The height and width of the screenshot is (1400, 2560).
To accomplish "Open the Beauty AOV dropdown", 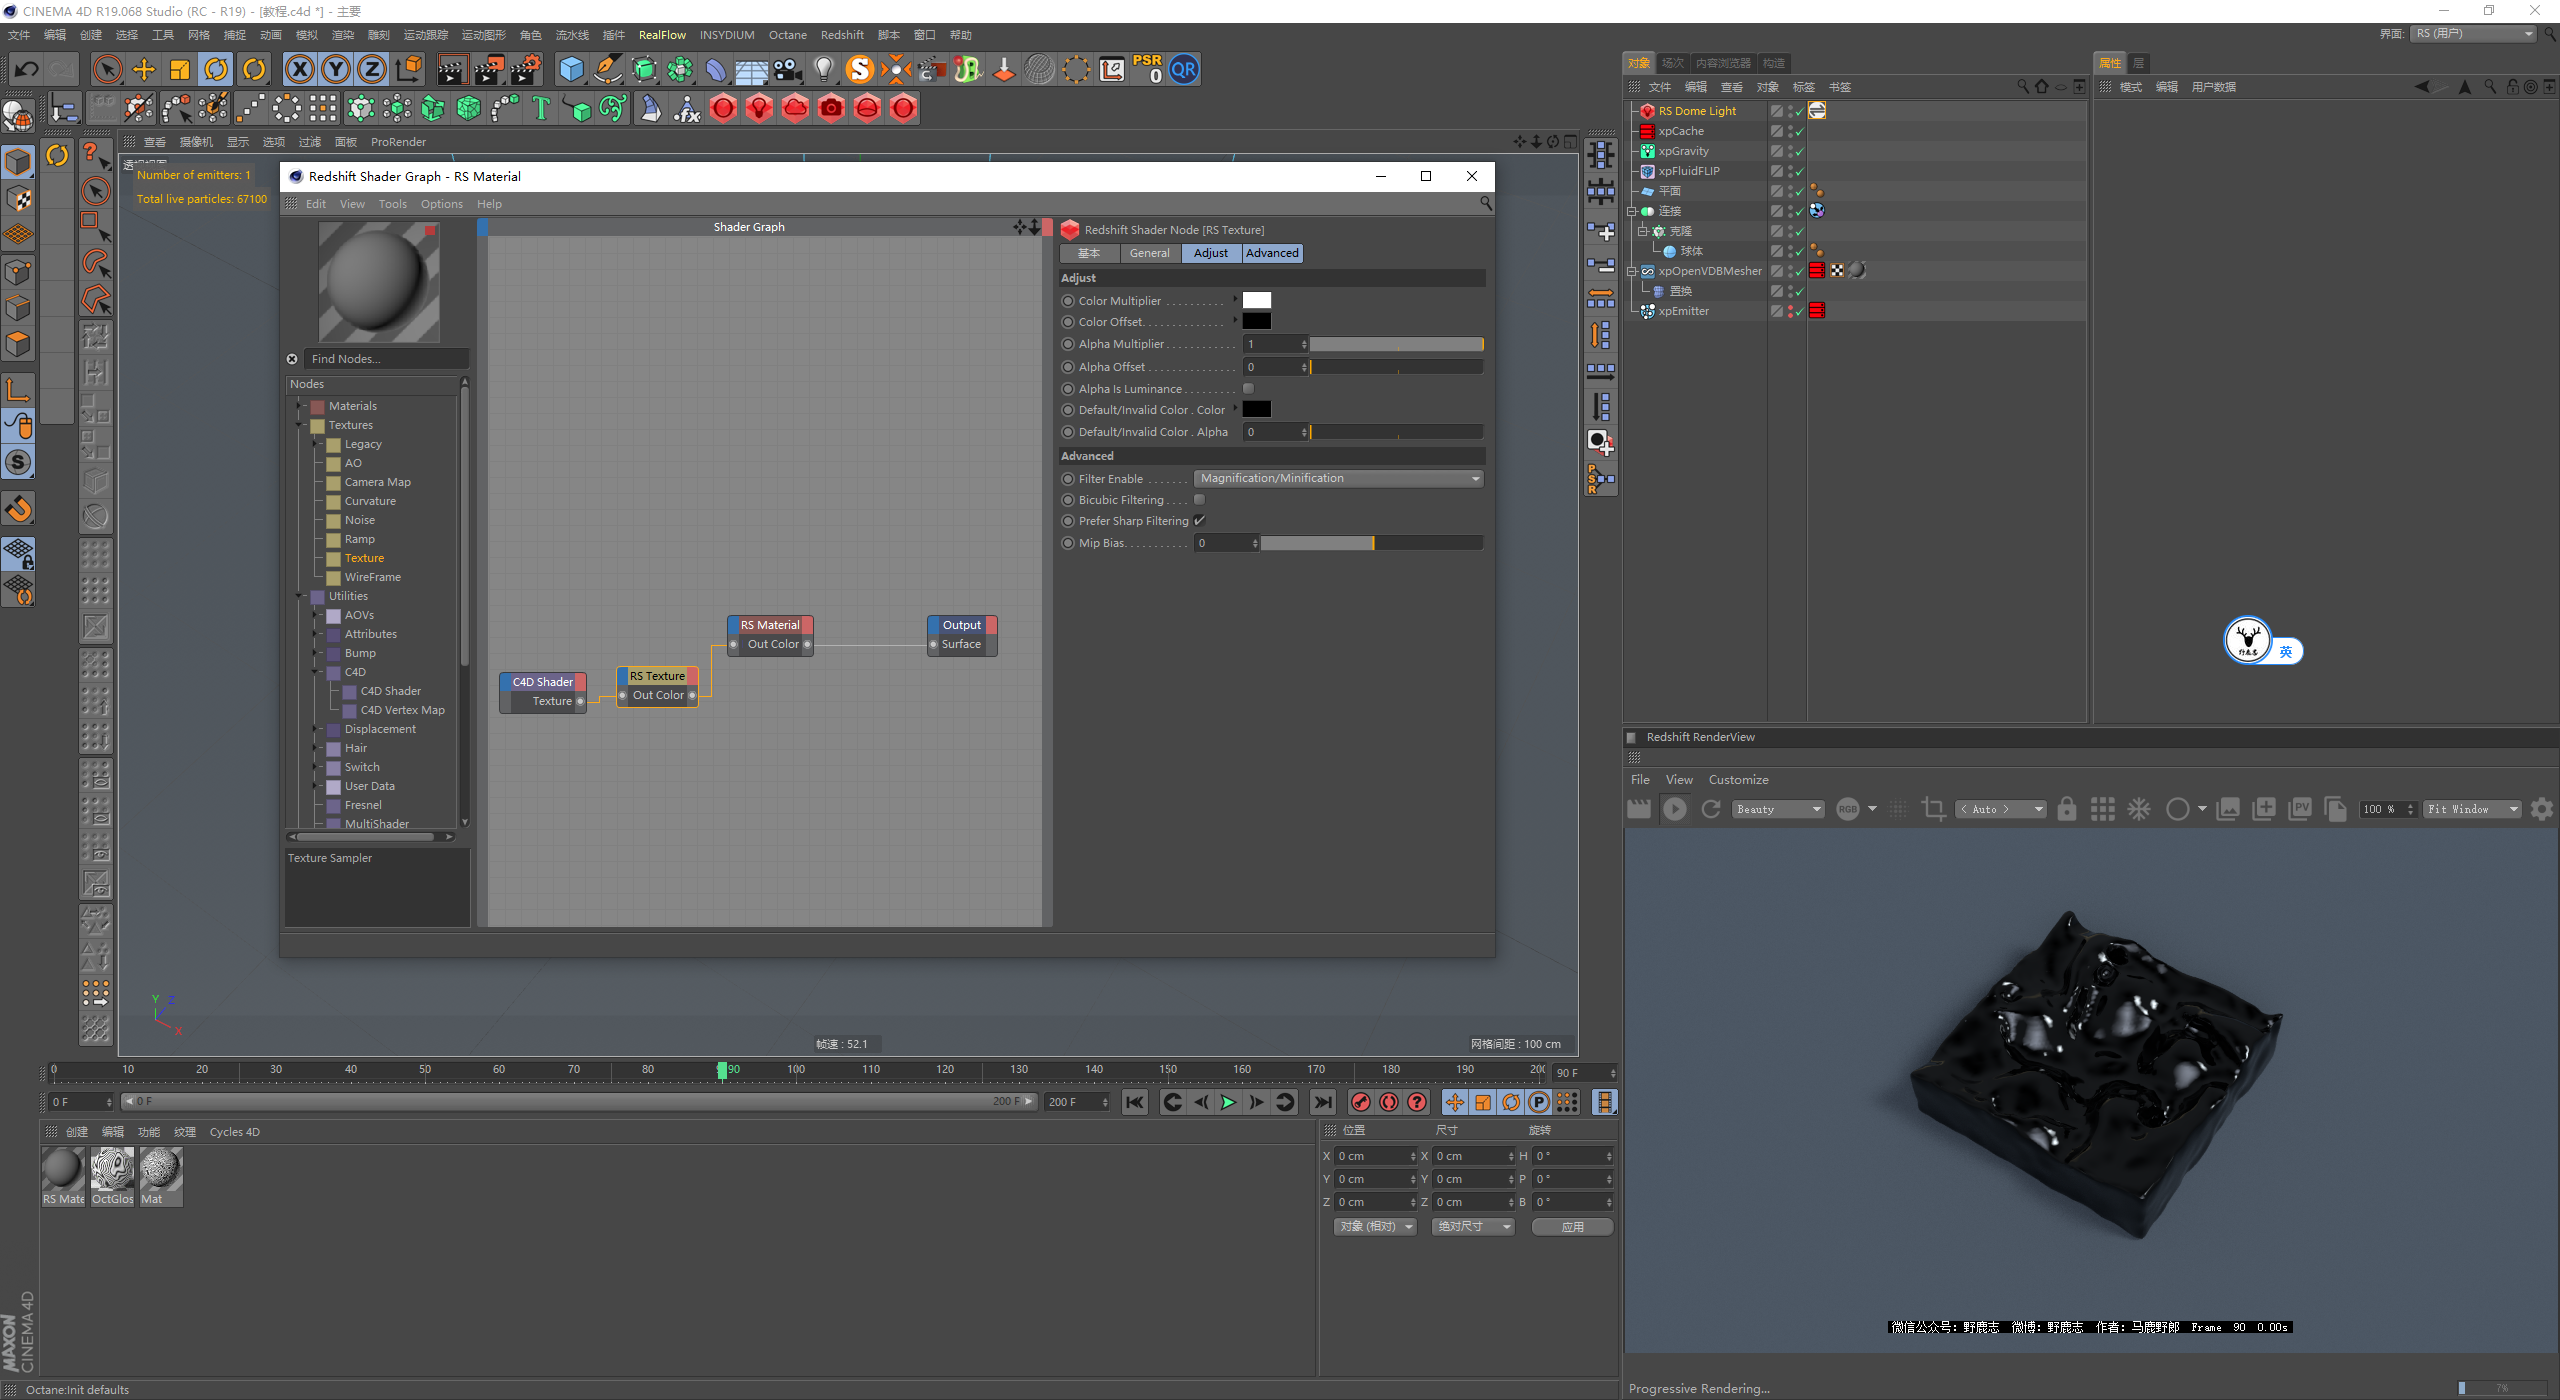I will (x=1777, y=809).
